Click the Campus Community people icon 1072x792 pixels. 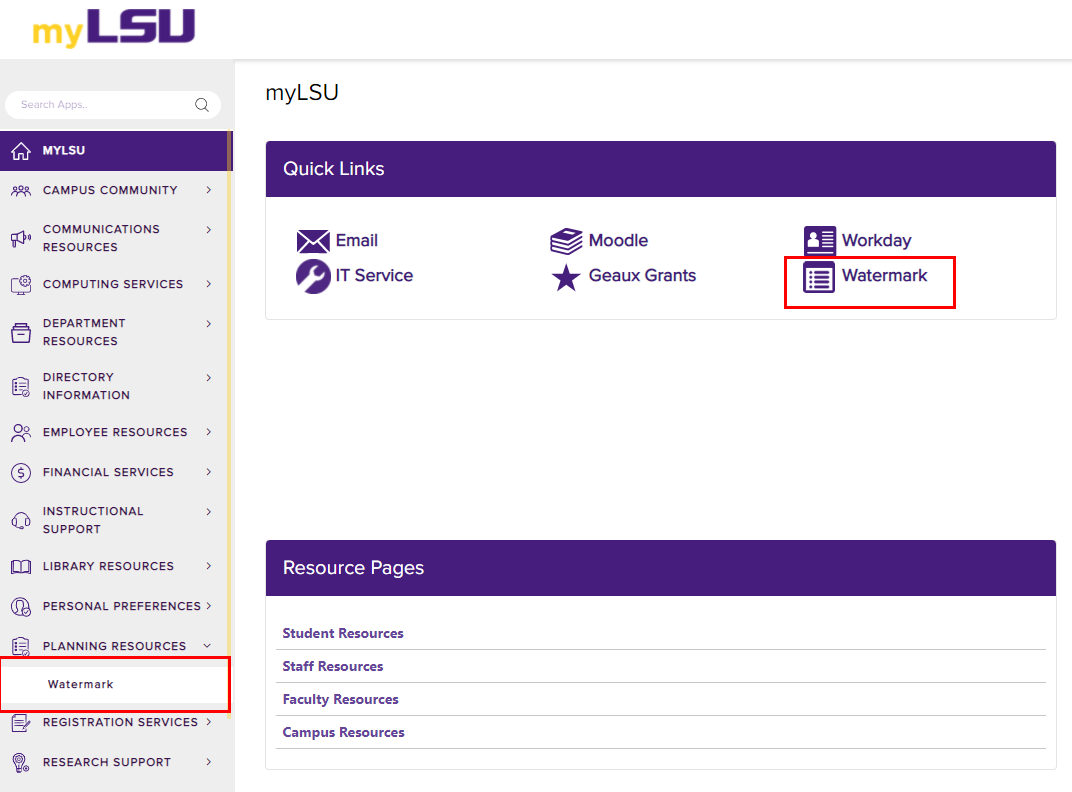[x=21, y=191]
